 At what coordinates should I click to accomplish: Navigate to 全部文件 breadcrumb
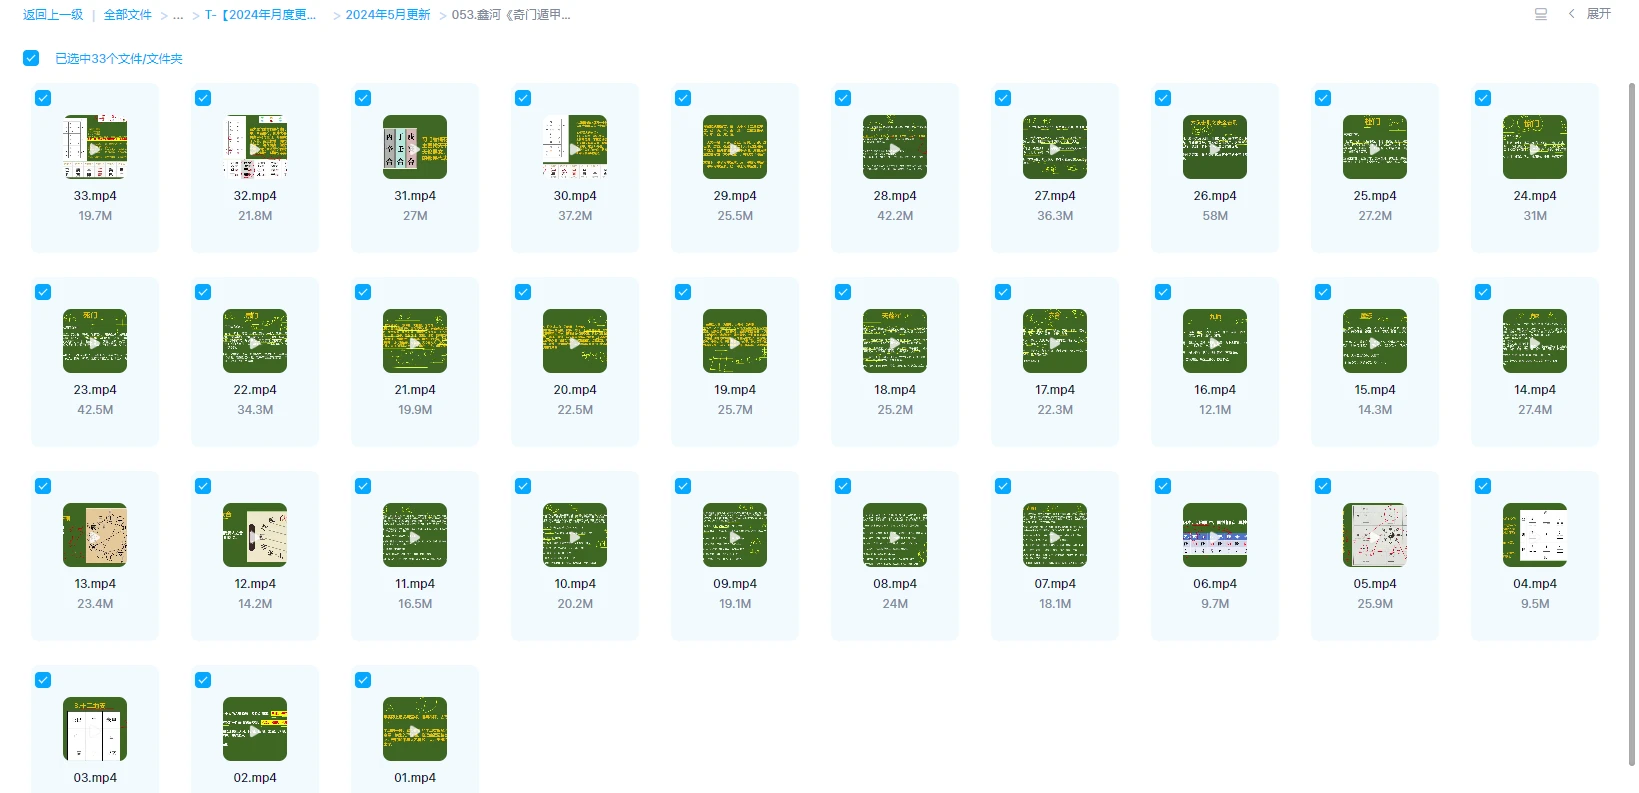128,15
